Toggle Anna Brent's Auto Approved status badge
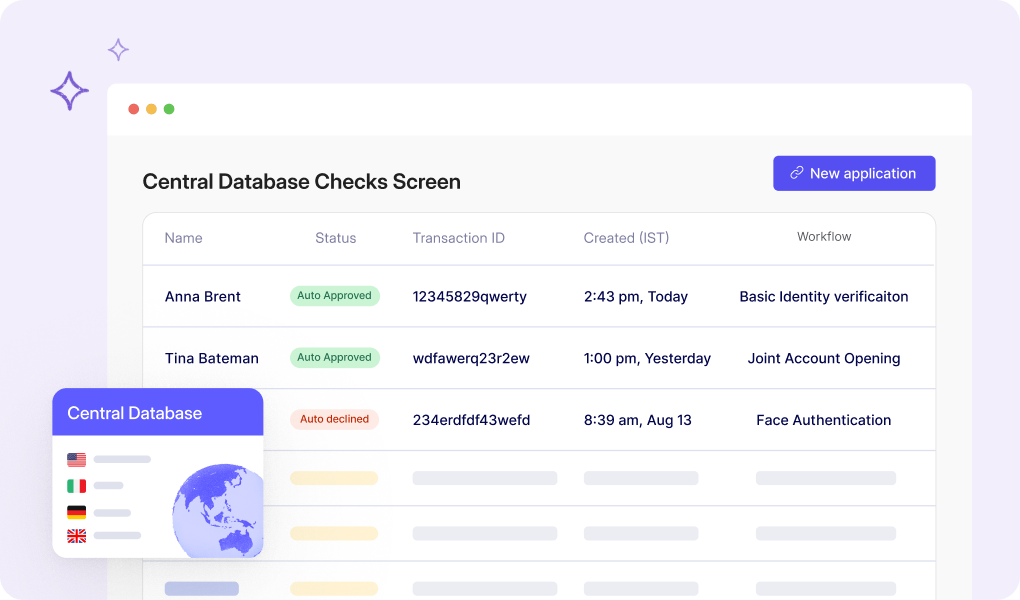 pyautogui.click(x=334, y=295)
